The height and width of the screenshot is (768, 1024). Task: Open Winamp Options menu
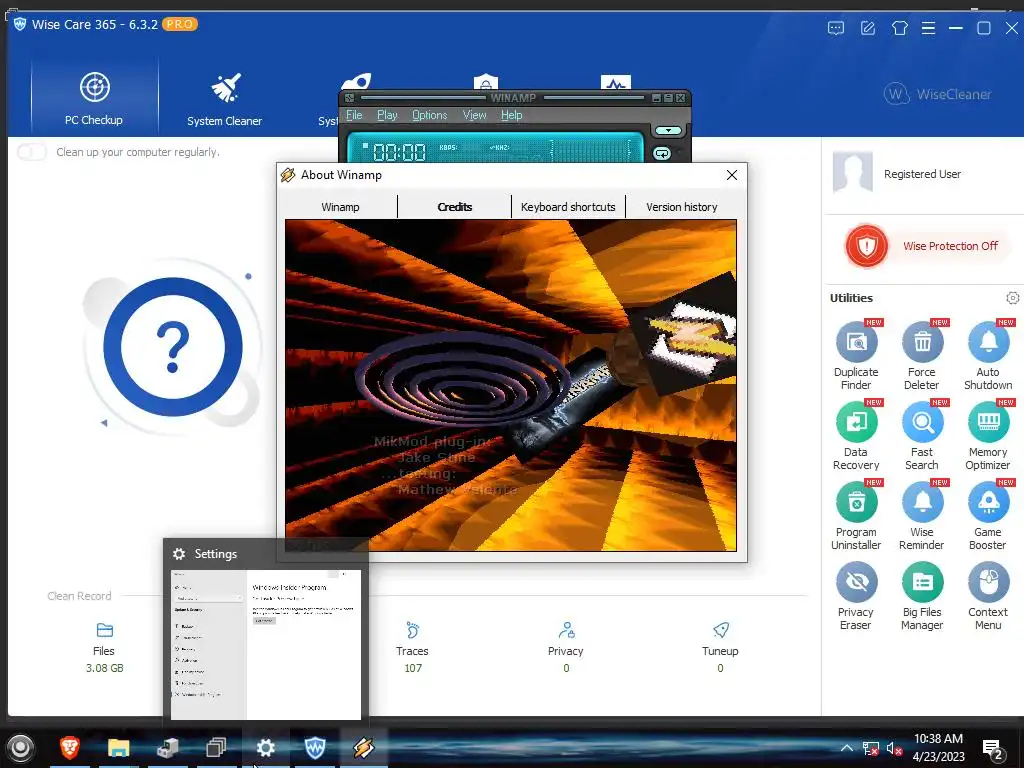pos(430,115)
